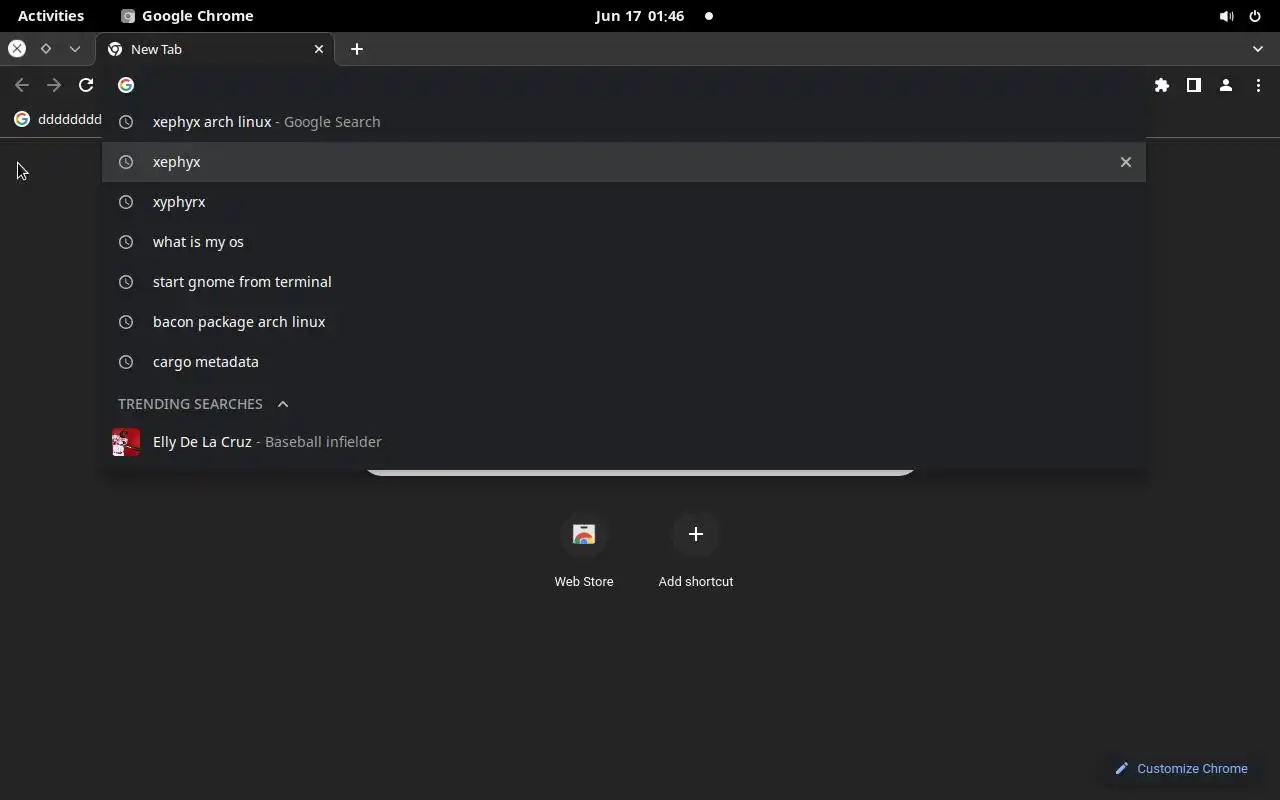Click the Google icon in the address bar
The image size is (1280, 800).
point(126,85)
